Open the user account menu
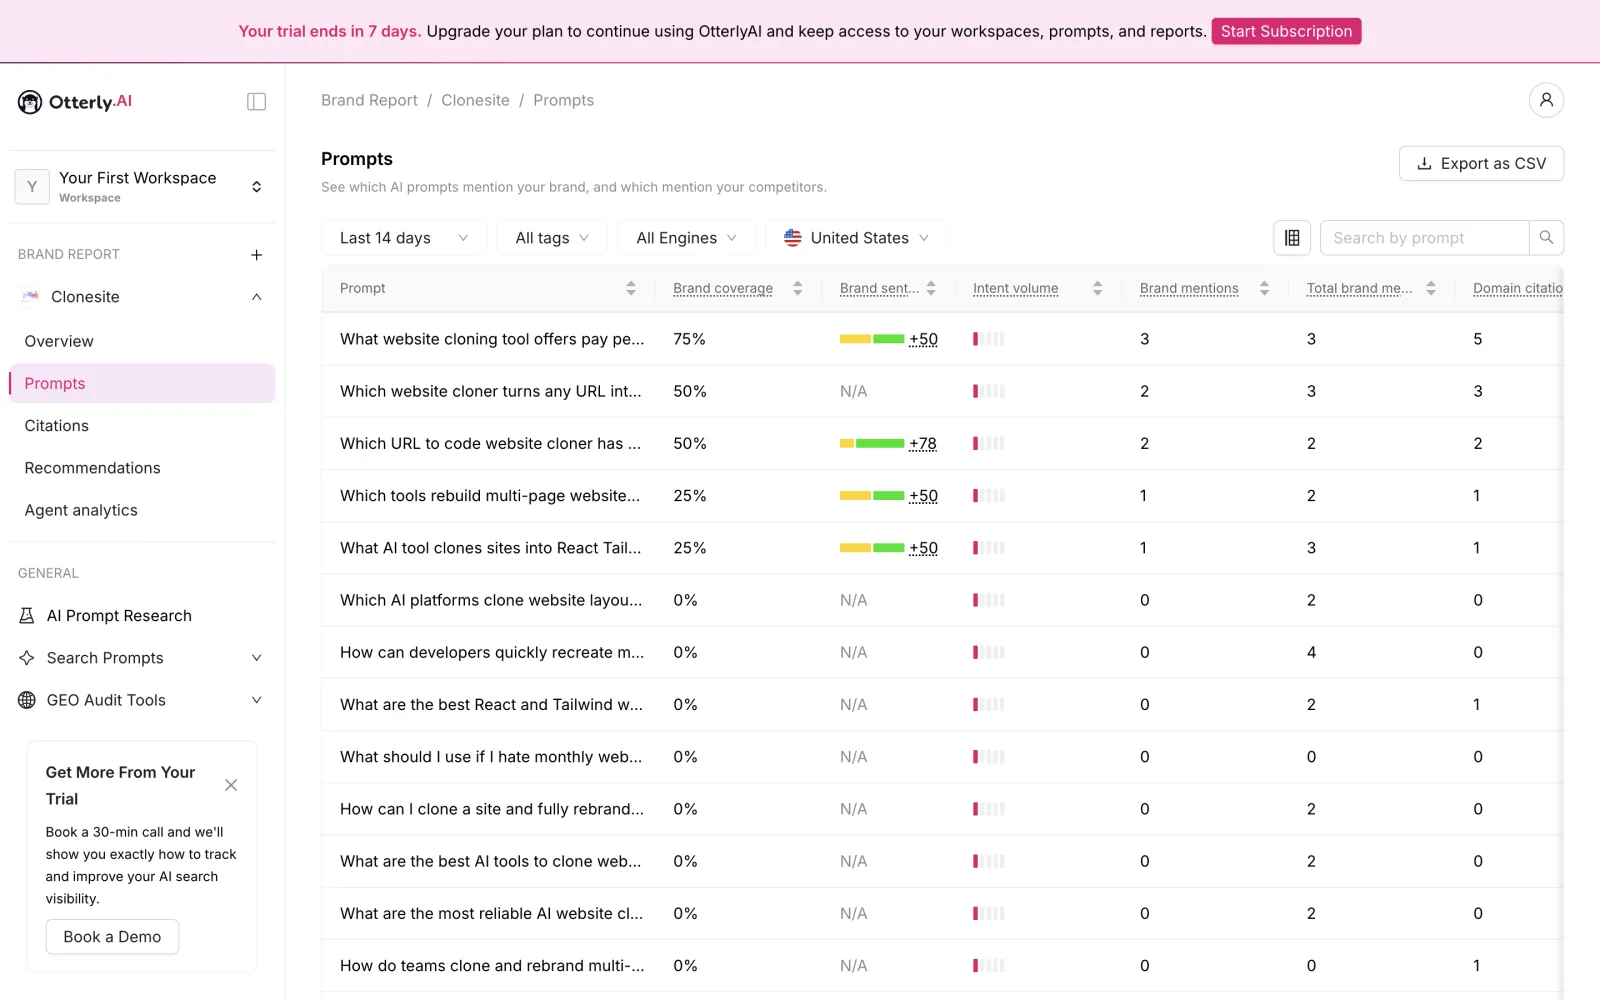 pyautogui.click(x=1546, y=100)
